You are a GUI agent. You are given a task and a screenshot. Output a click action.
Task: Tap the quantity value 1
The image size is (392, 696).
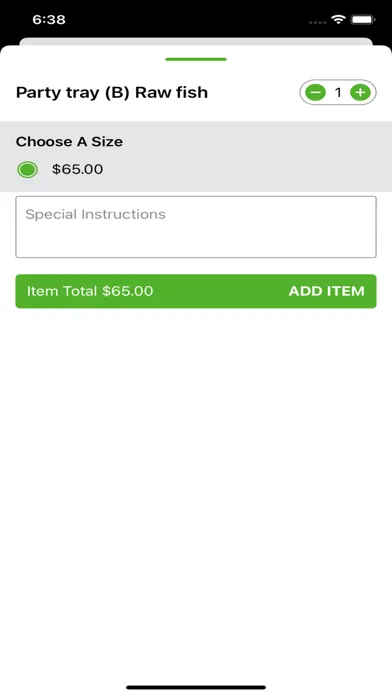pos(338,92)
